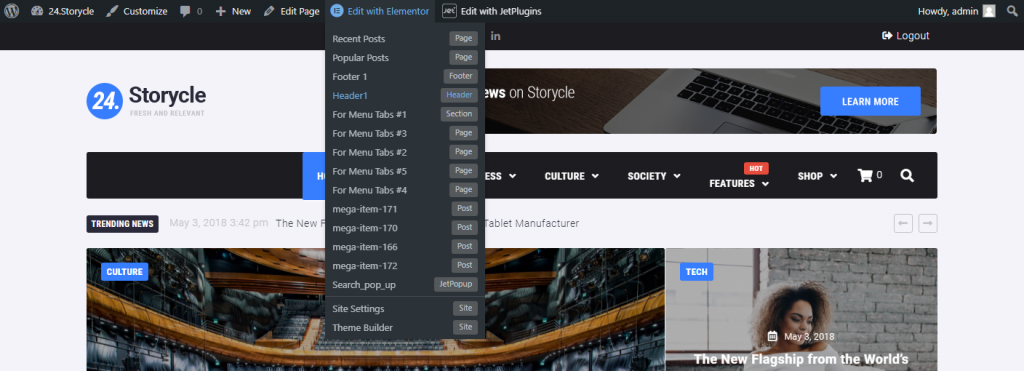
Task: Click the LinkedIn social icon
Action: (x=496, y=36)
